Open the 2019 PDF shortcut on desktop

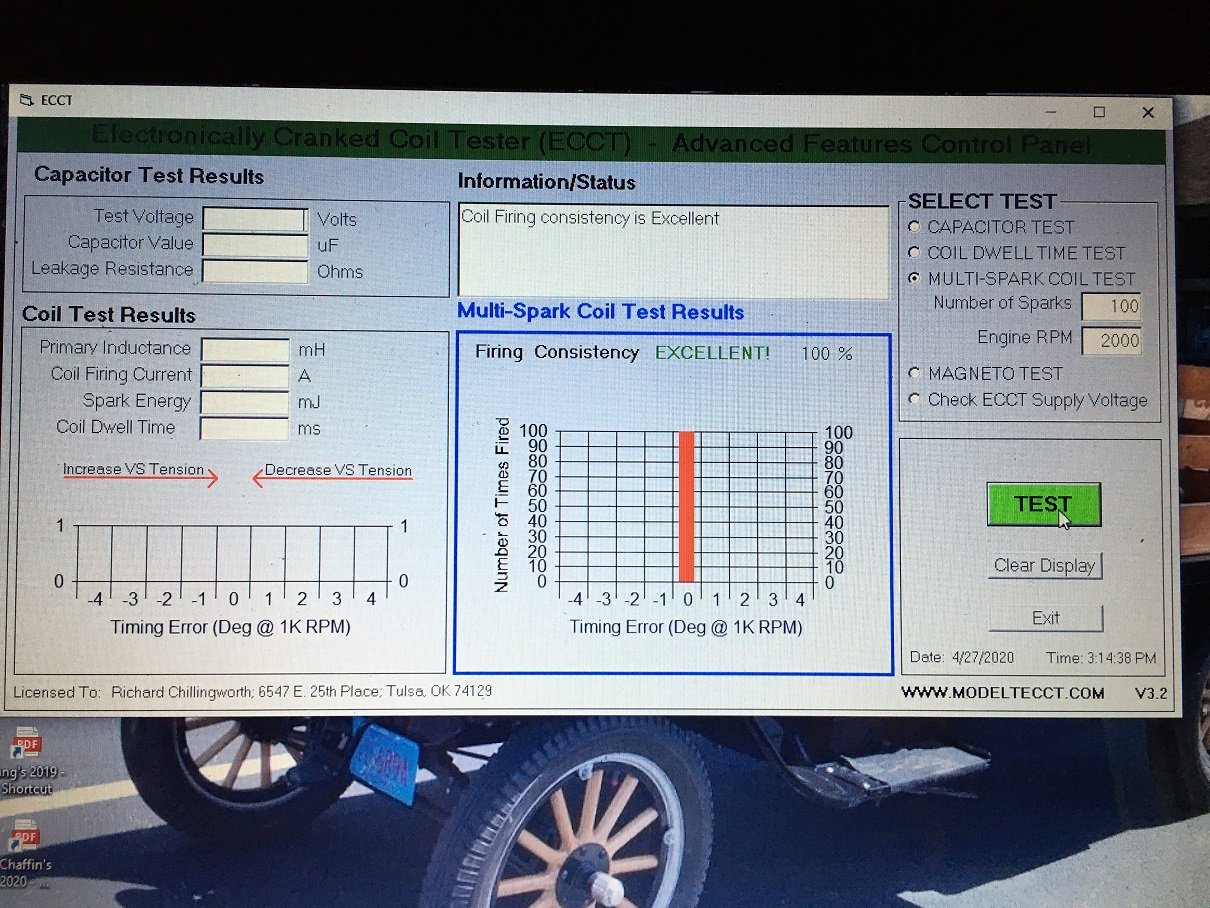coord(25,750)
